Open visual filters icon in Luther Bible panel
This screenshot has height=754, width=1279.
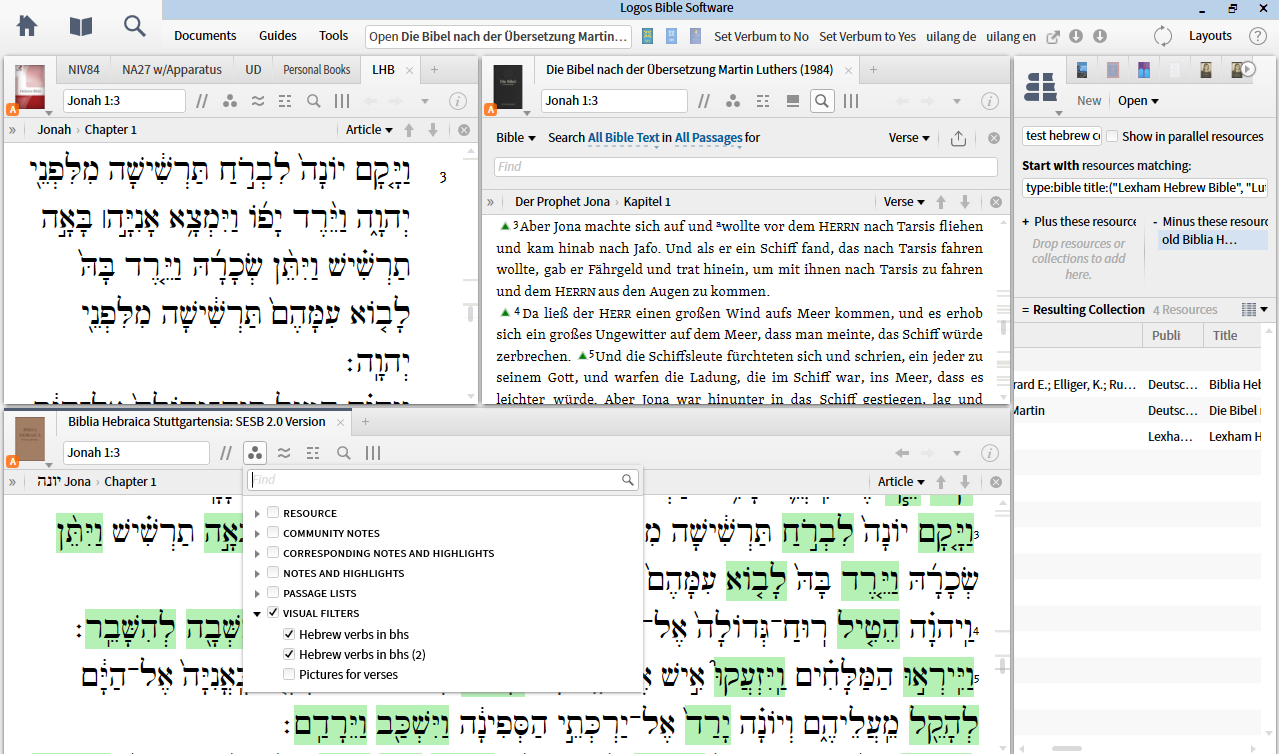733,101
